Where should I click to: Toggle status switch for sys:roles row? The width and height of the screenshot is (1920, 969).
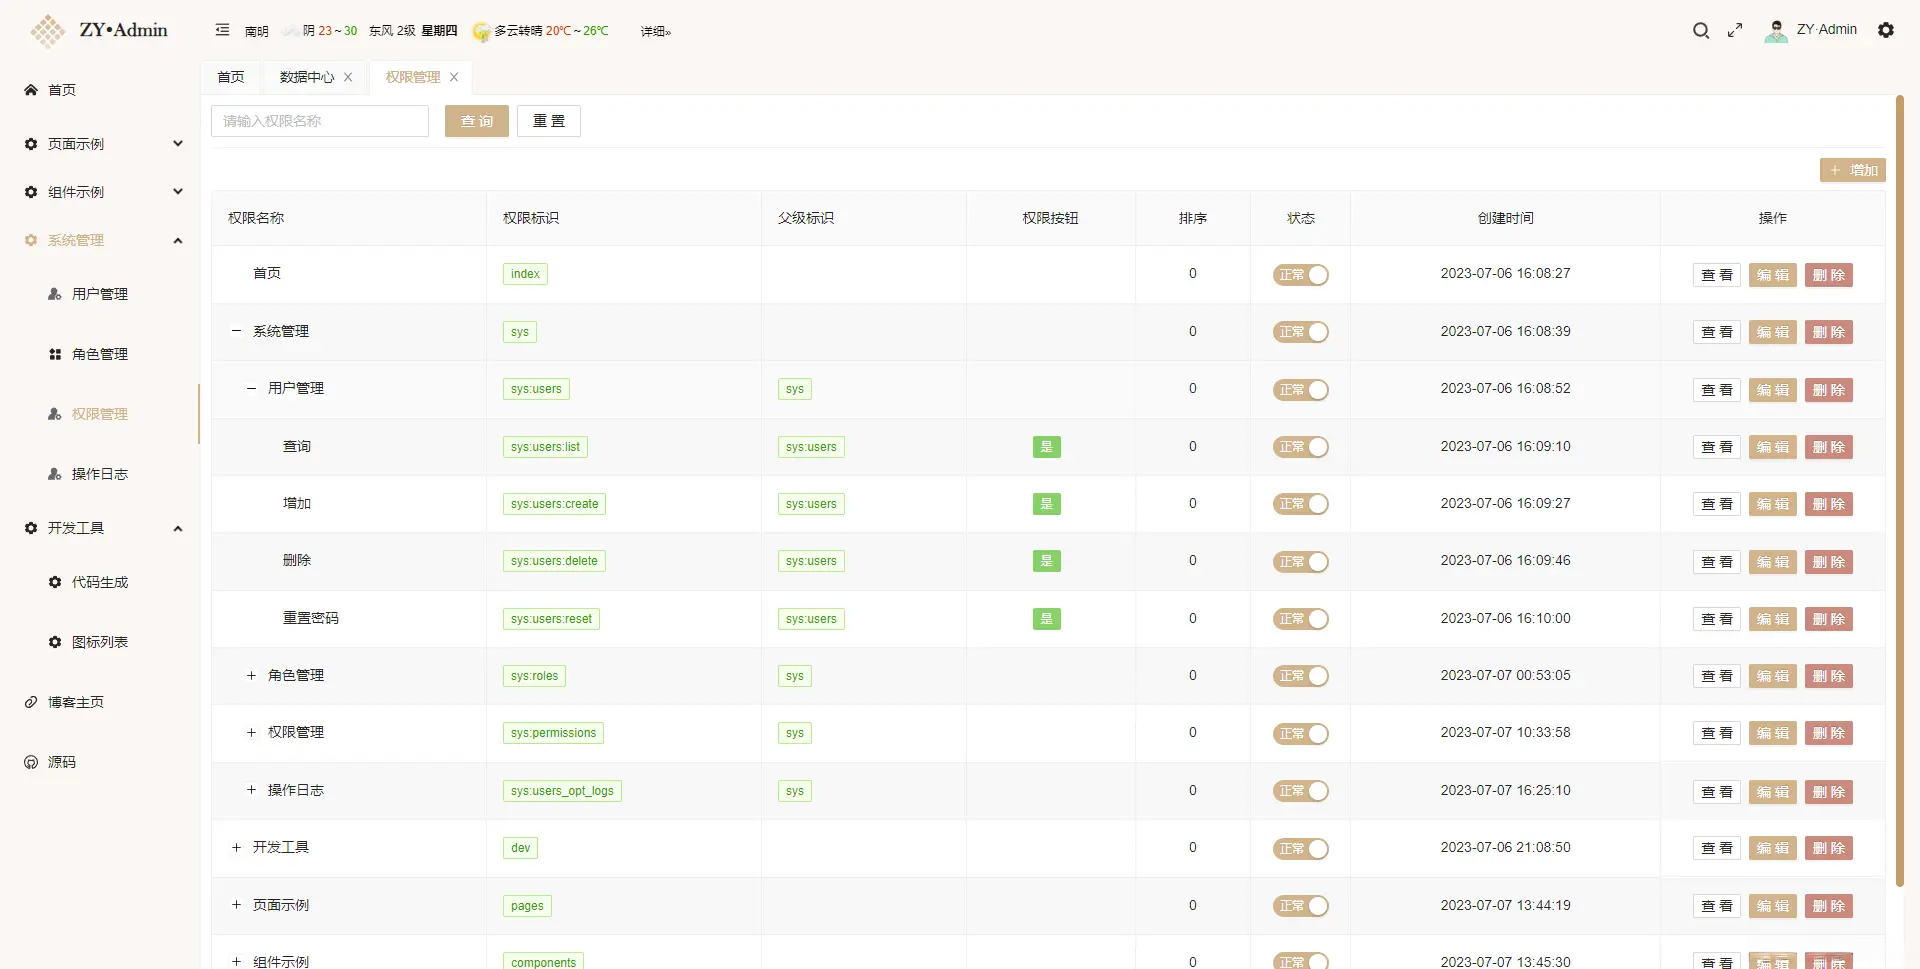point(1300,676)
